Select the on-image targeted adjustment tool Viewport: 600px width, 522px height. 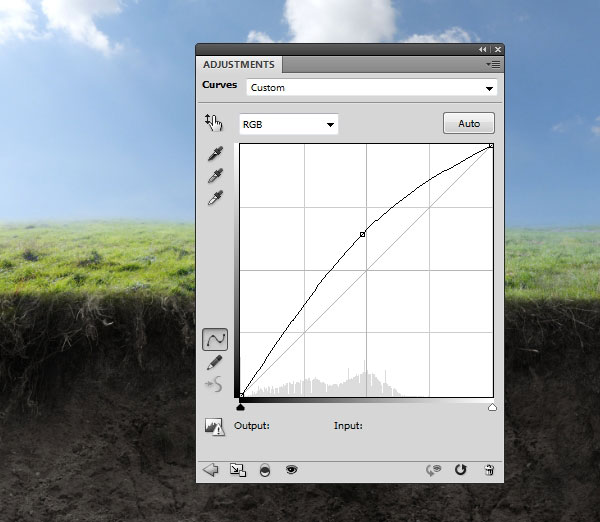[x=214, y=122]
